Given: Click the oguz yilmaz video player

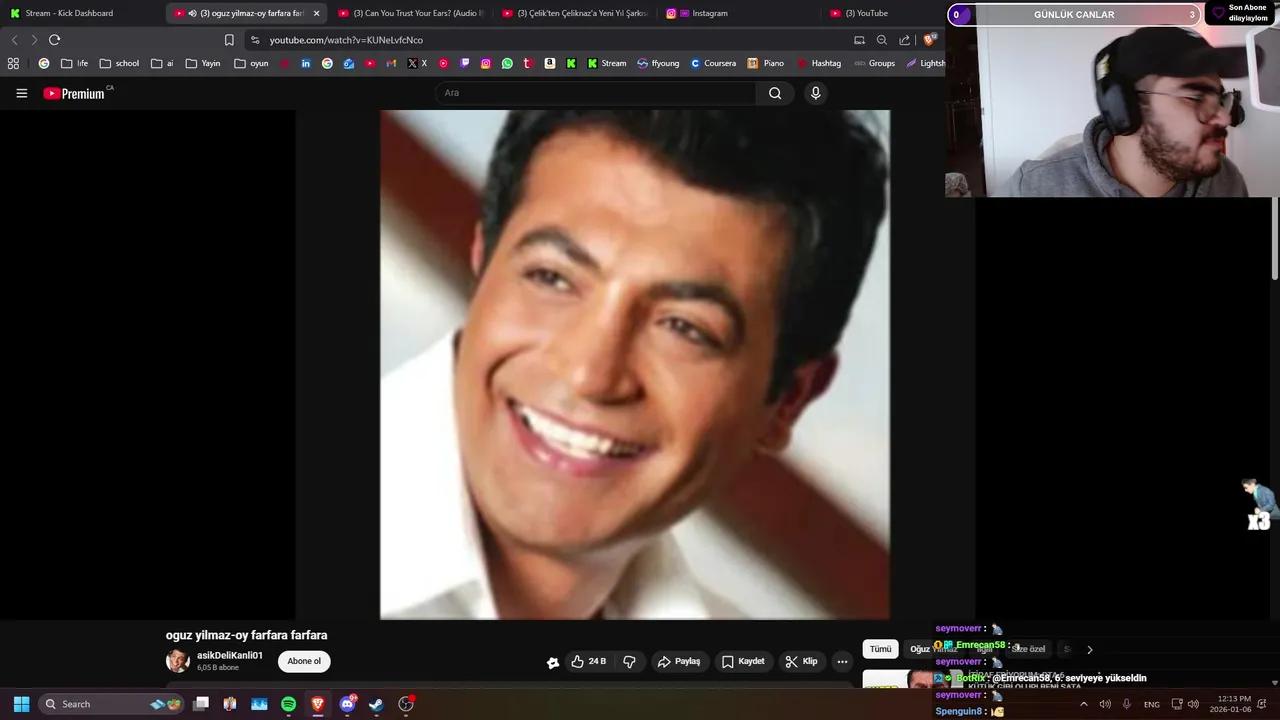Looking at the screenshot, I should click(x=635, y=365).
